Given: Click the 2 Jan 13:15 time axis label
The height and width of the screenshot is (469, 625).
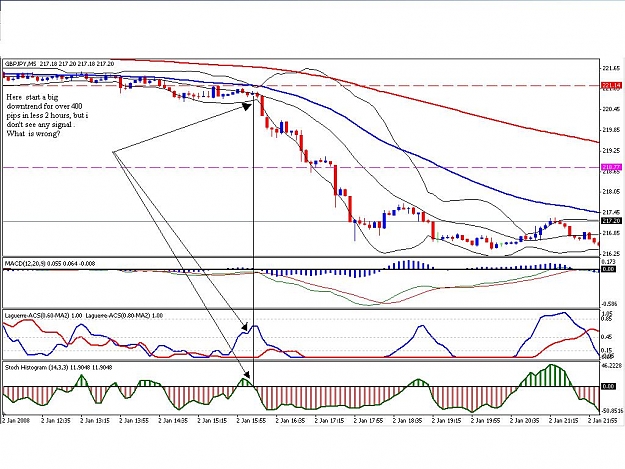Looking at the screenshot, I should 95,420.
